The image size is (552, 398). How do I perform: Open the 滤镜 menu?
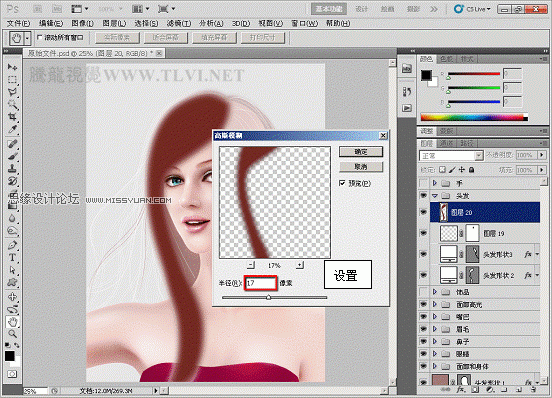pyautogui.click(x=179, y=23)
